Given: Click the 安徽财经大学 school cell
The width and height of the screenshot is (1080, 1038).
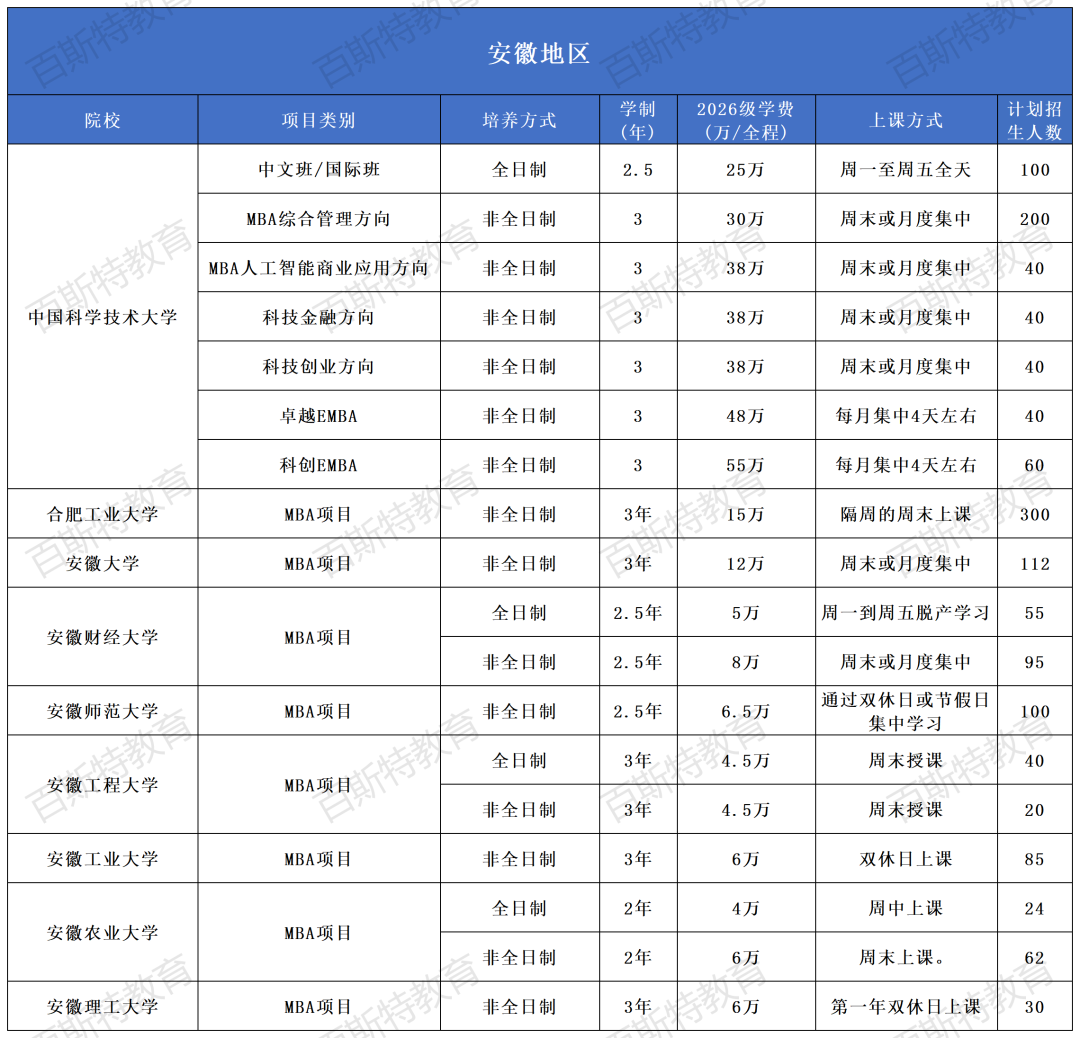Looking at the screenshot, I should (103, 637).
